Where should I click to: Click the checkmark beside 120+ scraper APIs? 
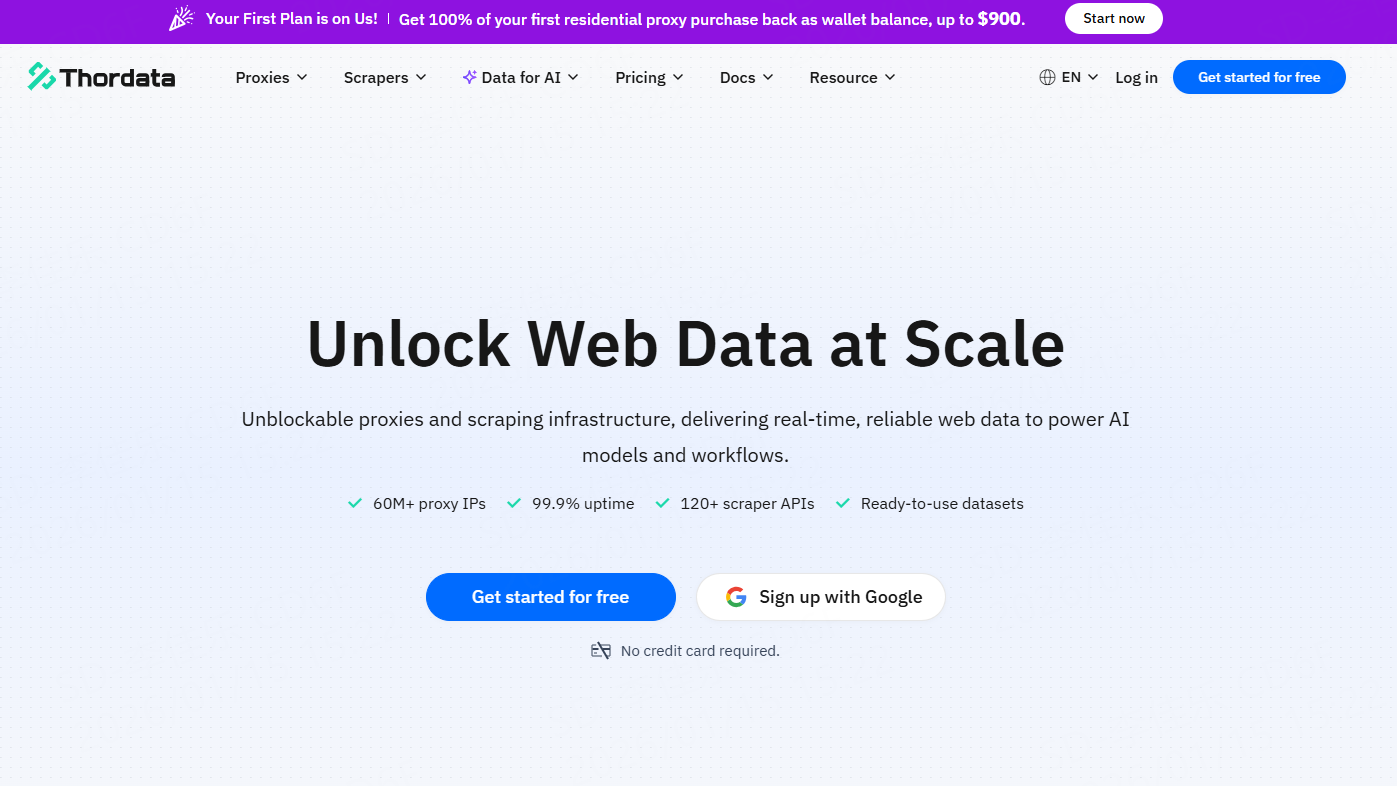[661, 503]
